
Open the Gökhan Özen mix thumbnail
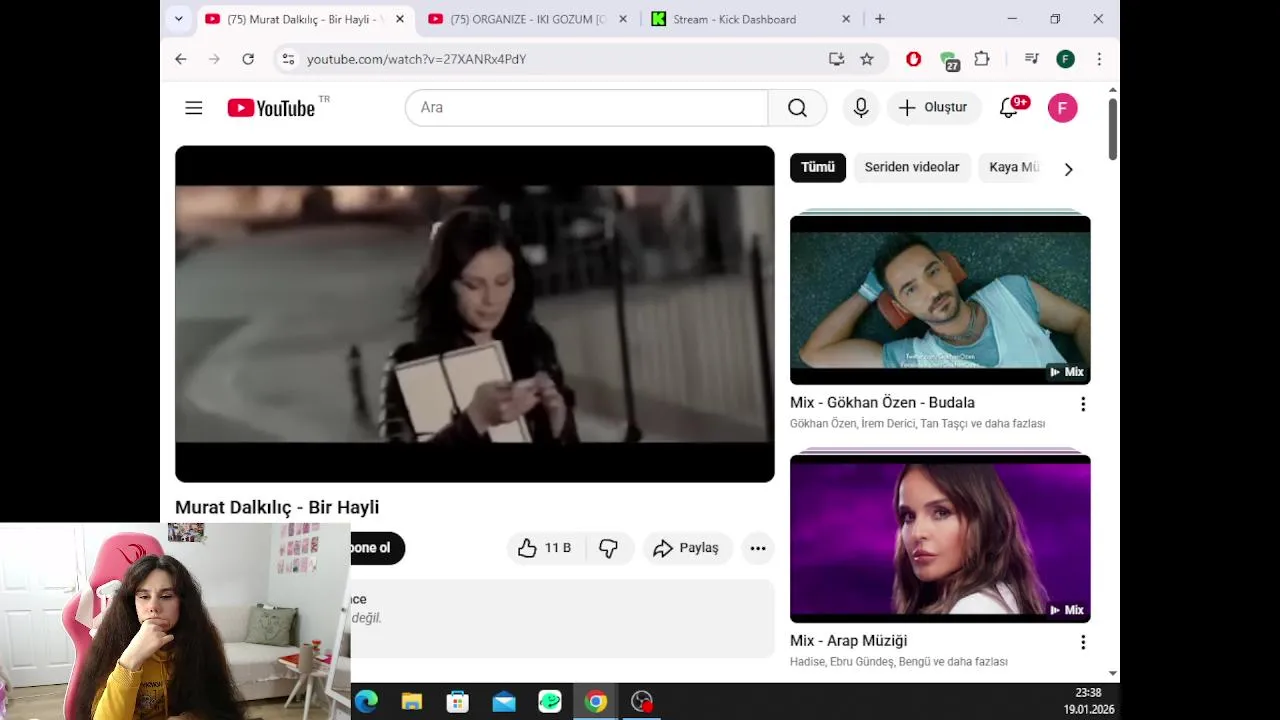[x=940, y=299]
